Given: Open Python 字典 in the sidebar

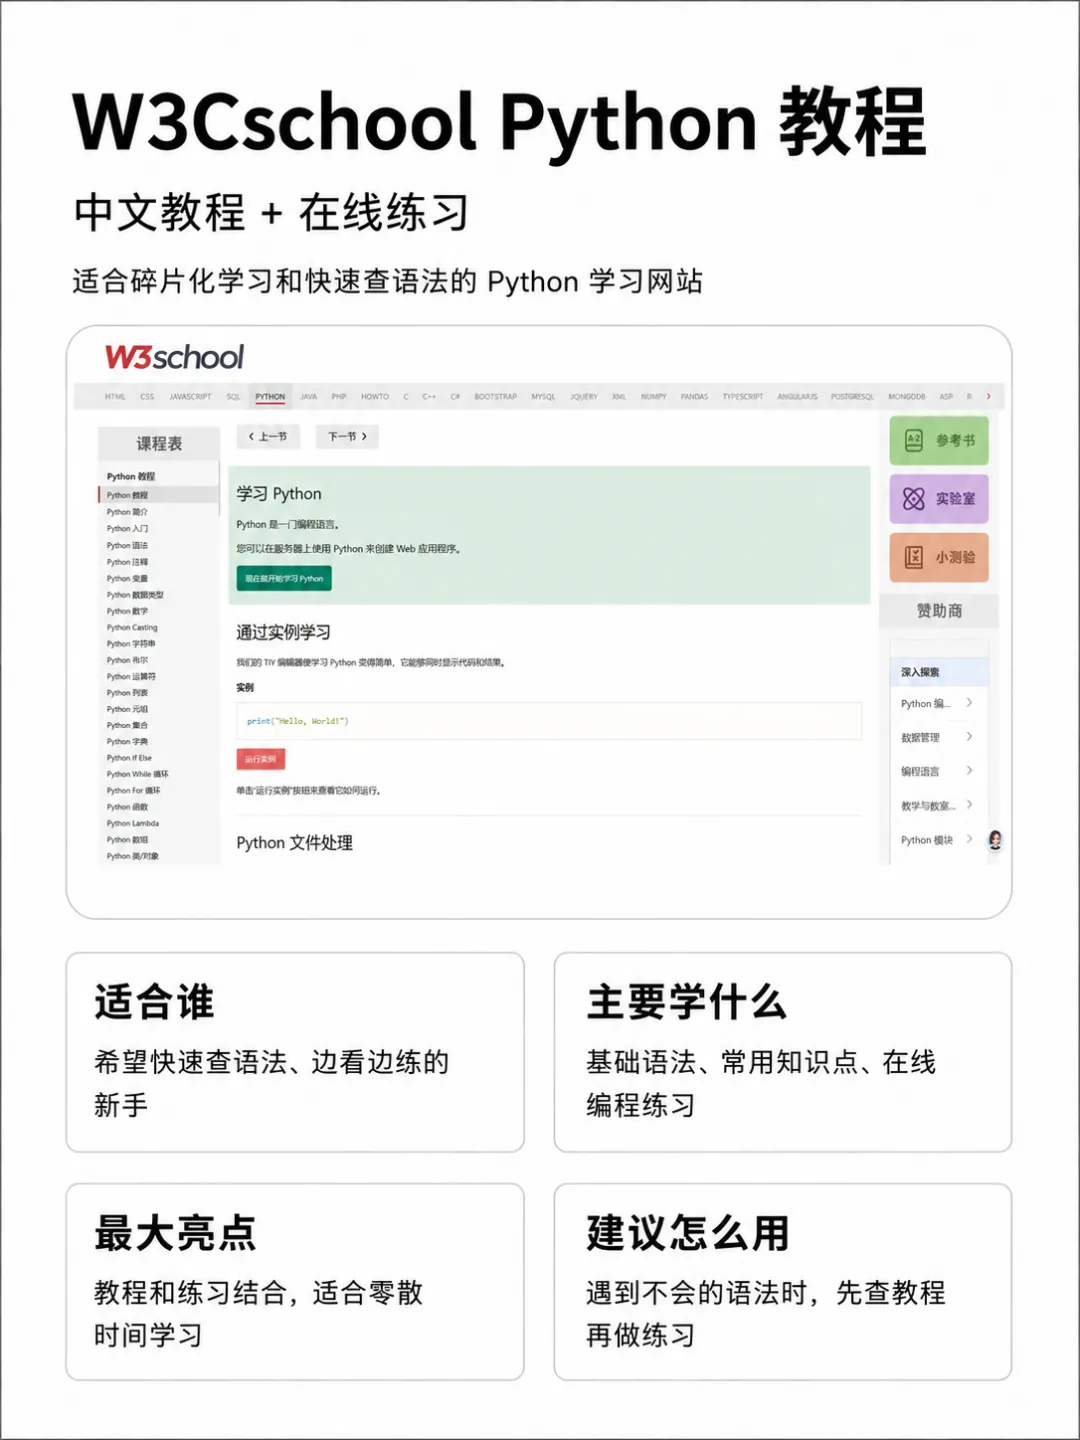Looking at the screenshot, I should [127, 742].
